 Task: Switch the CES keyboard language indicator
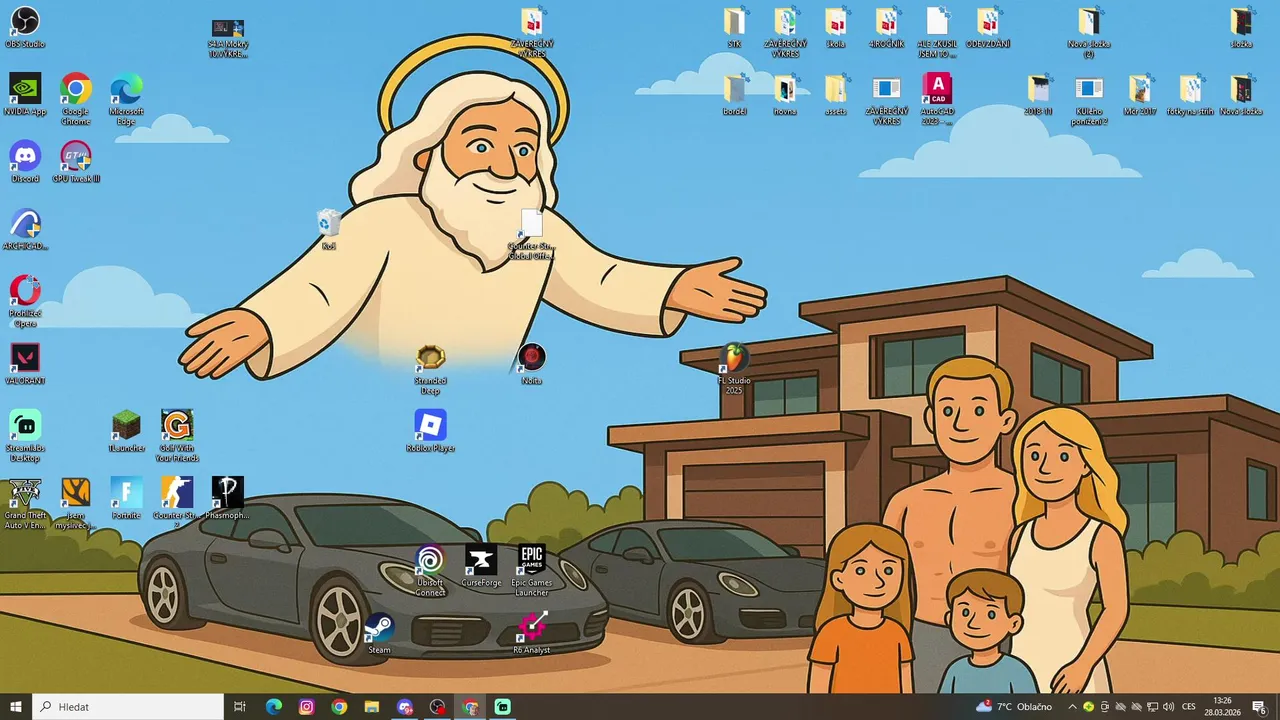pos(1189,707)
